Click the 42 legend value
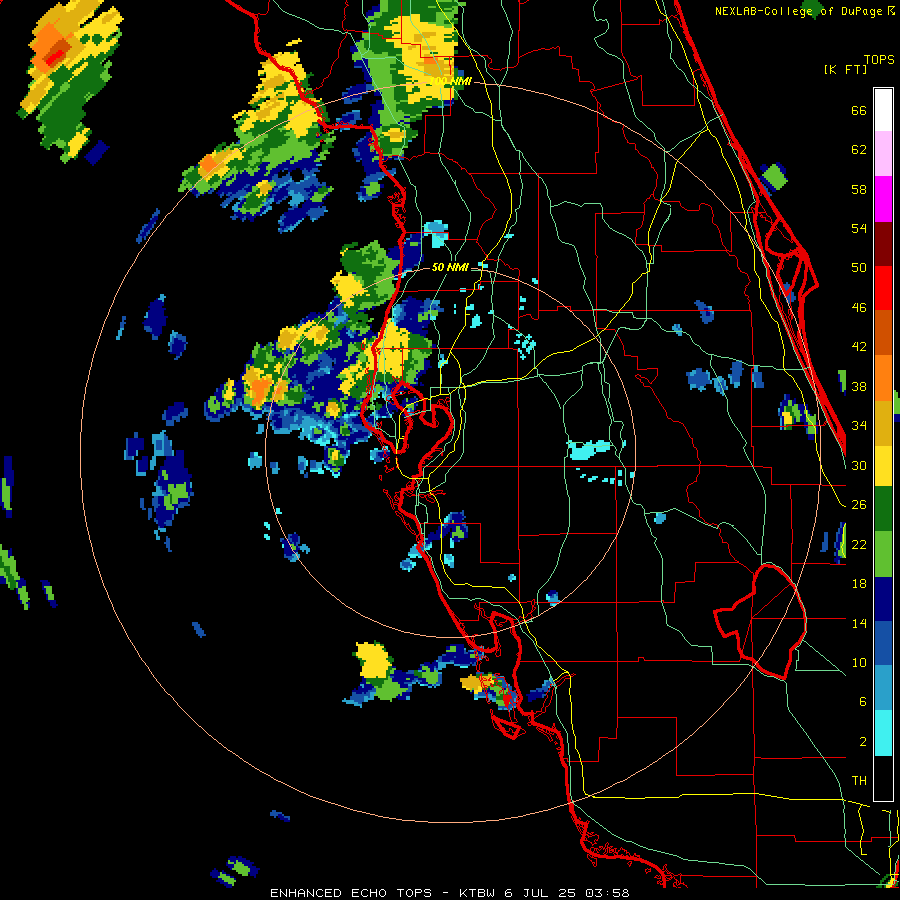This screenshot has height=900, width=900. click(859, 346)
